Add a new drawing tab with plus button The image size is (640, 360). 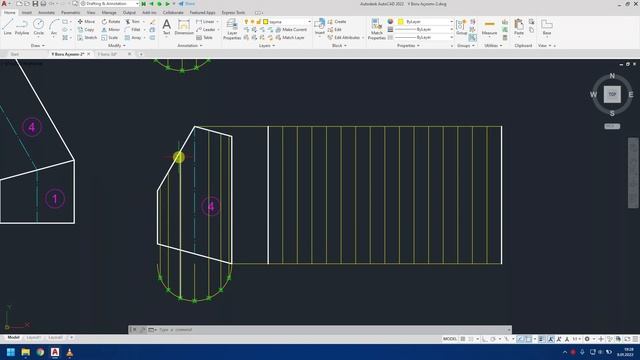click(x=141, y=54)
